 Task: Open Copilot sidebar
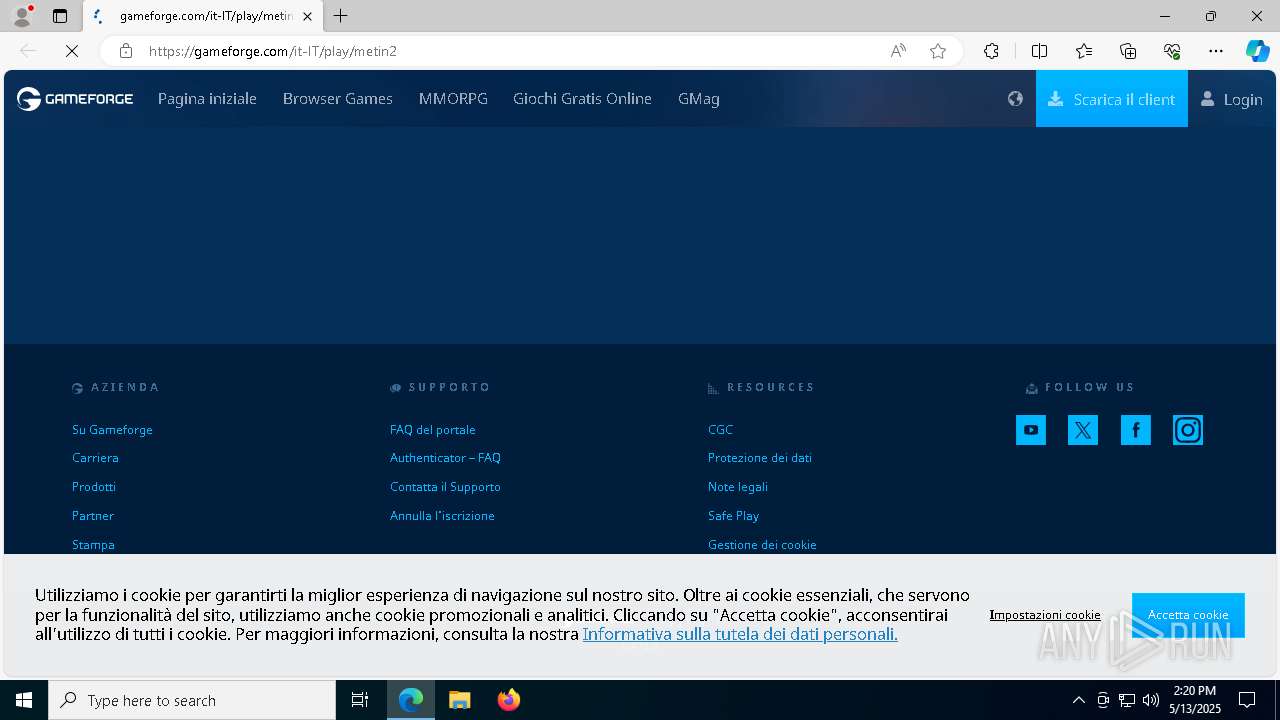pyautogui.click(x=1257, y=51)
